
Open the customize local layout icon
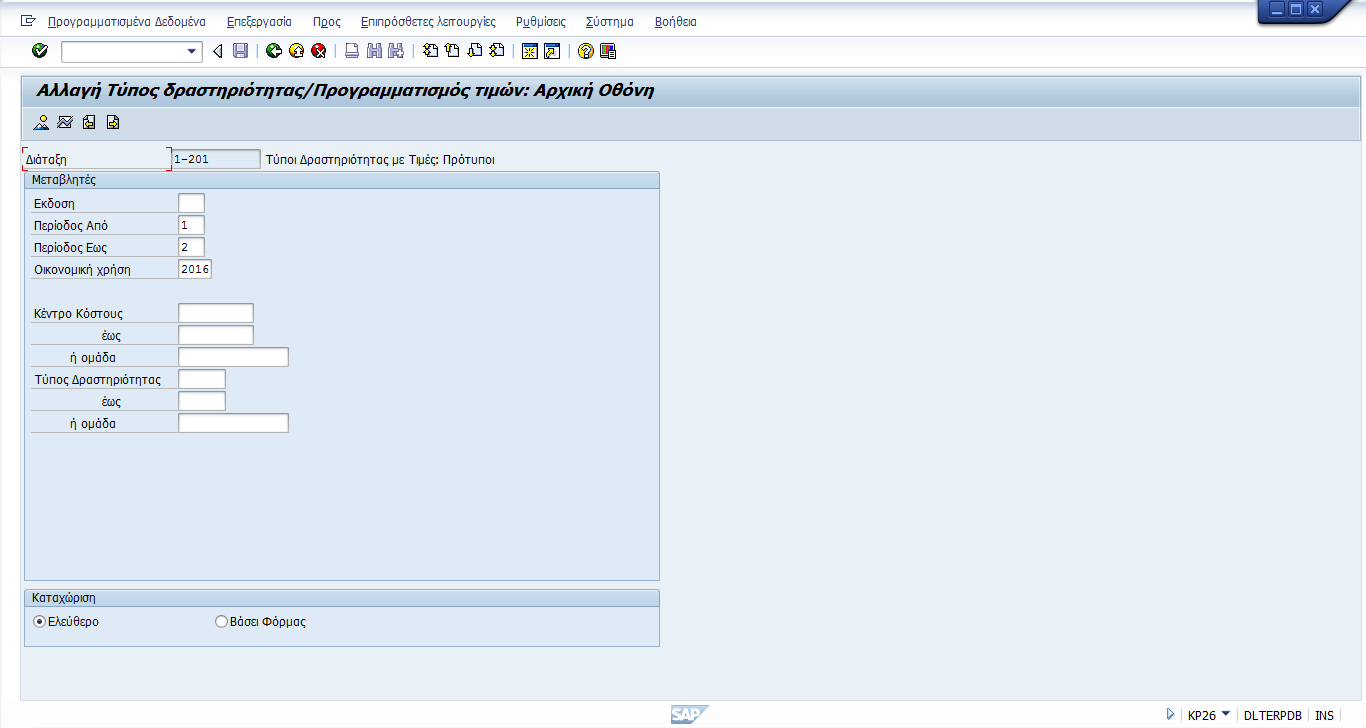coord(608,51)
